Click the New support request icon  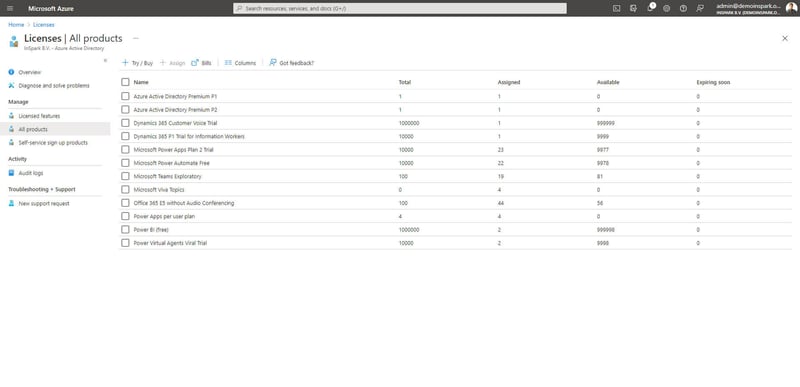[11, 203]
